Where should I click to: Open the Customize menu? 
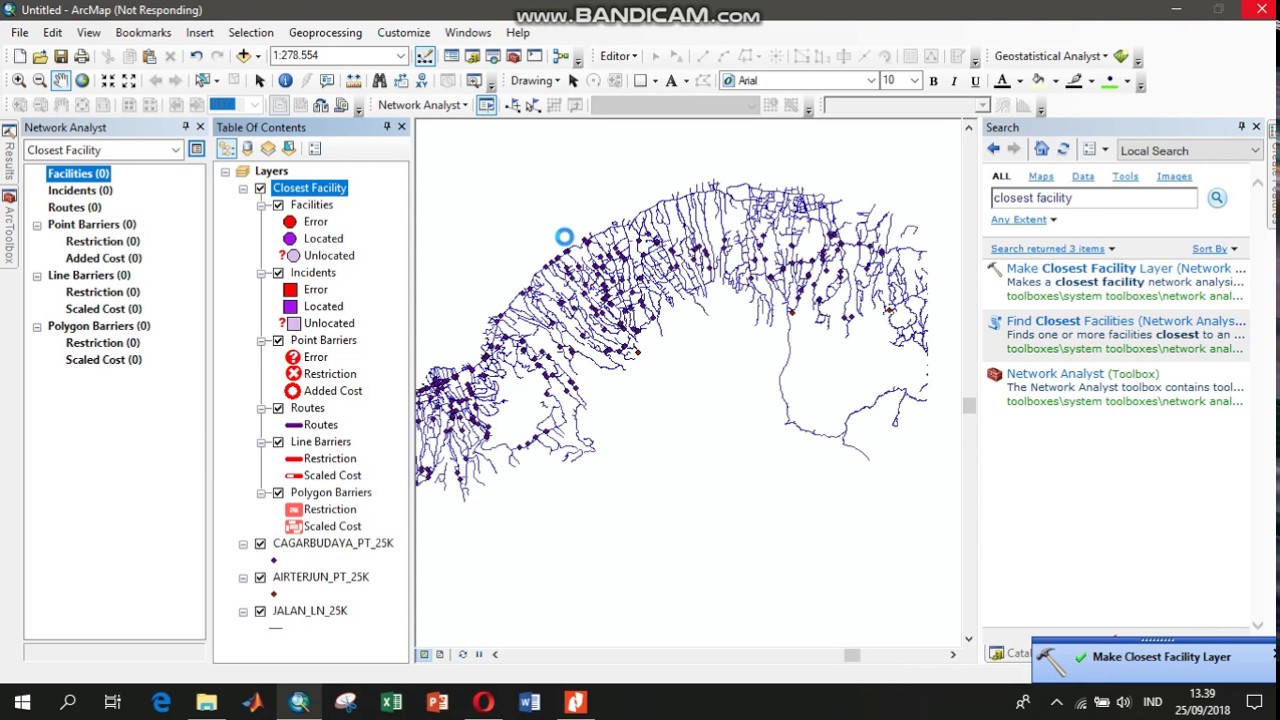coord(403,33)
